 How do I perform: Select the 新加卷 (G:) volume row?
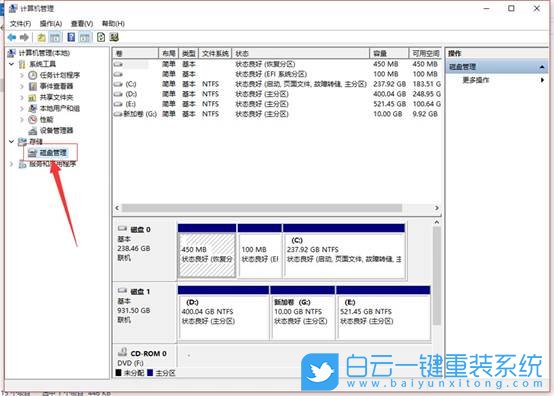(x=277, y=114)
